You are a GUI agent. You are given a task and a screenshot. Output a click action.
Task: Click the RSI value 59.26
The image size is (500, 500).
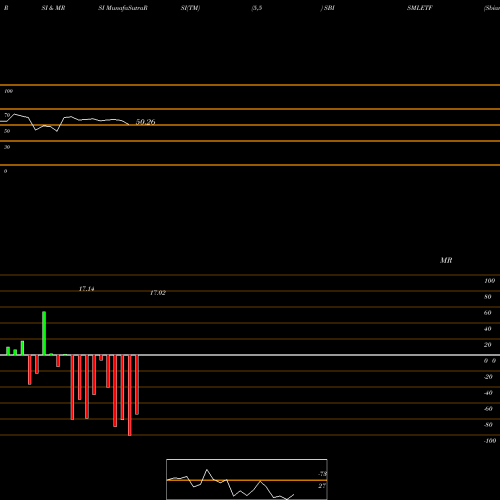point(146,122)
